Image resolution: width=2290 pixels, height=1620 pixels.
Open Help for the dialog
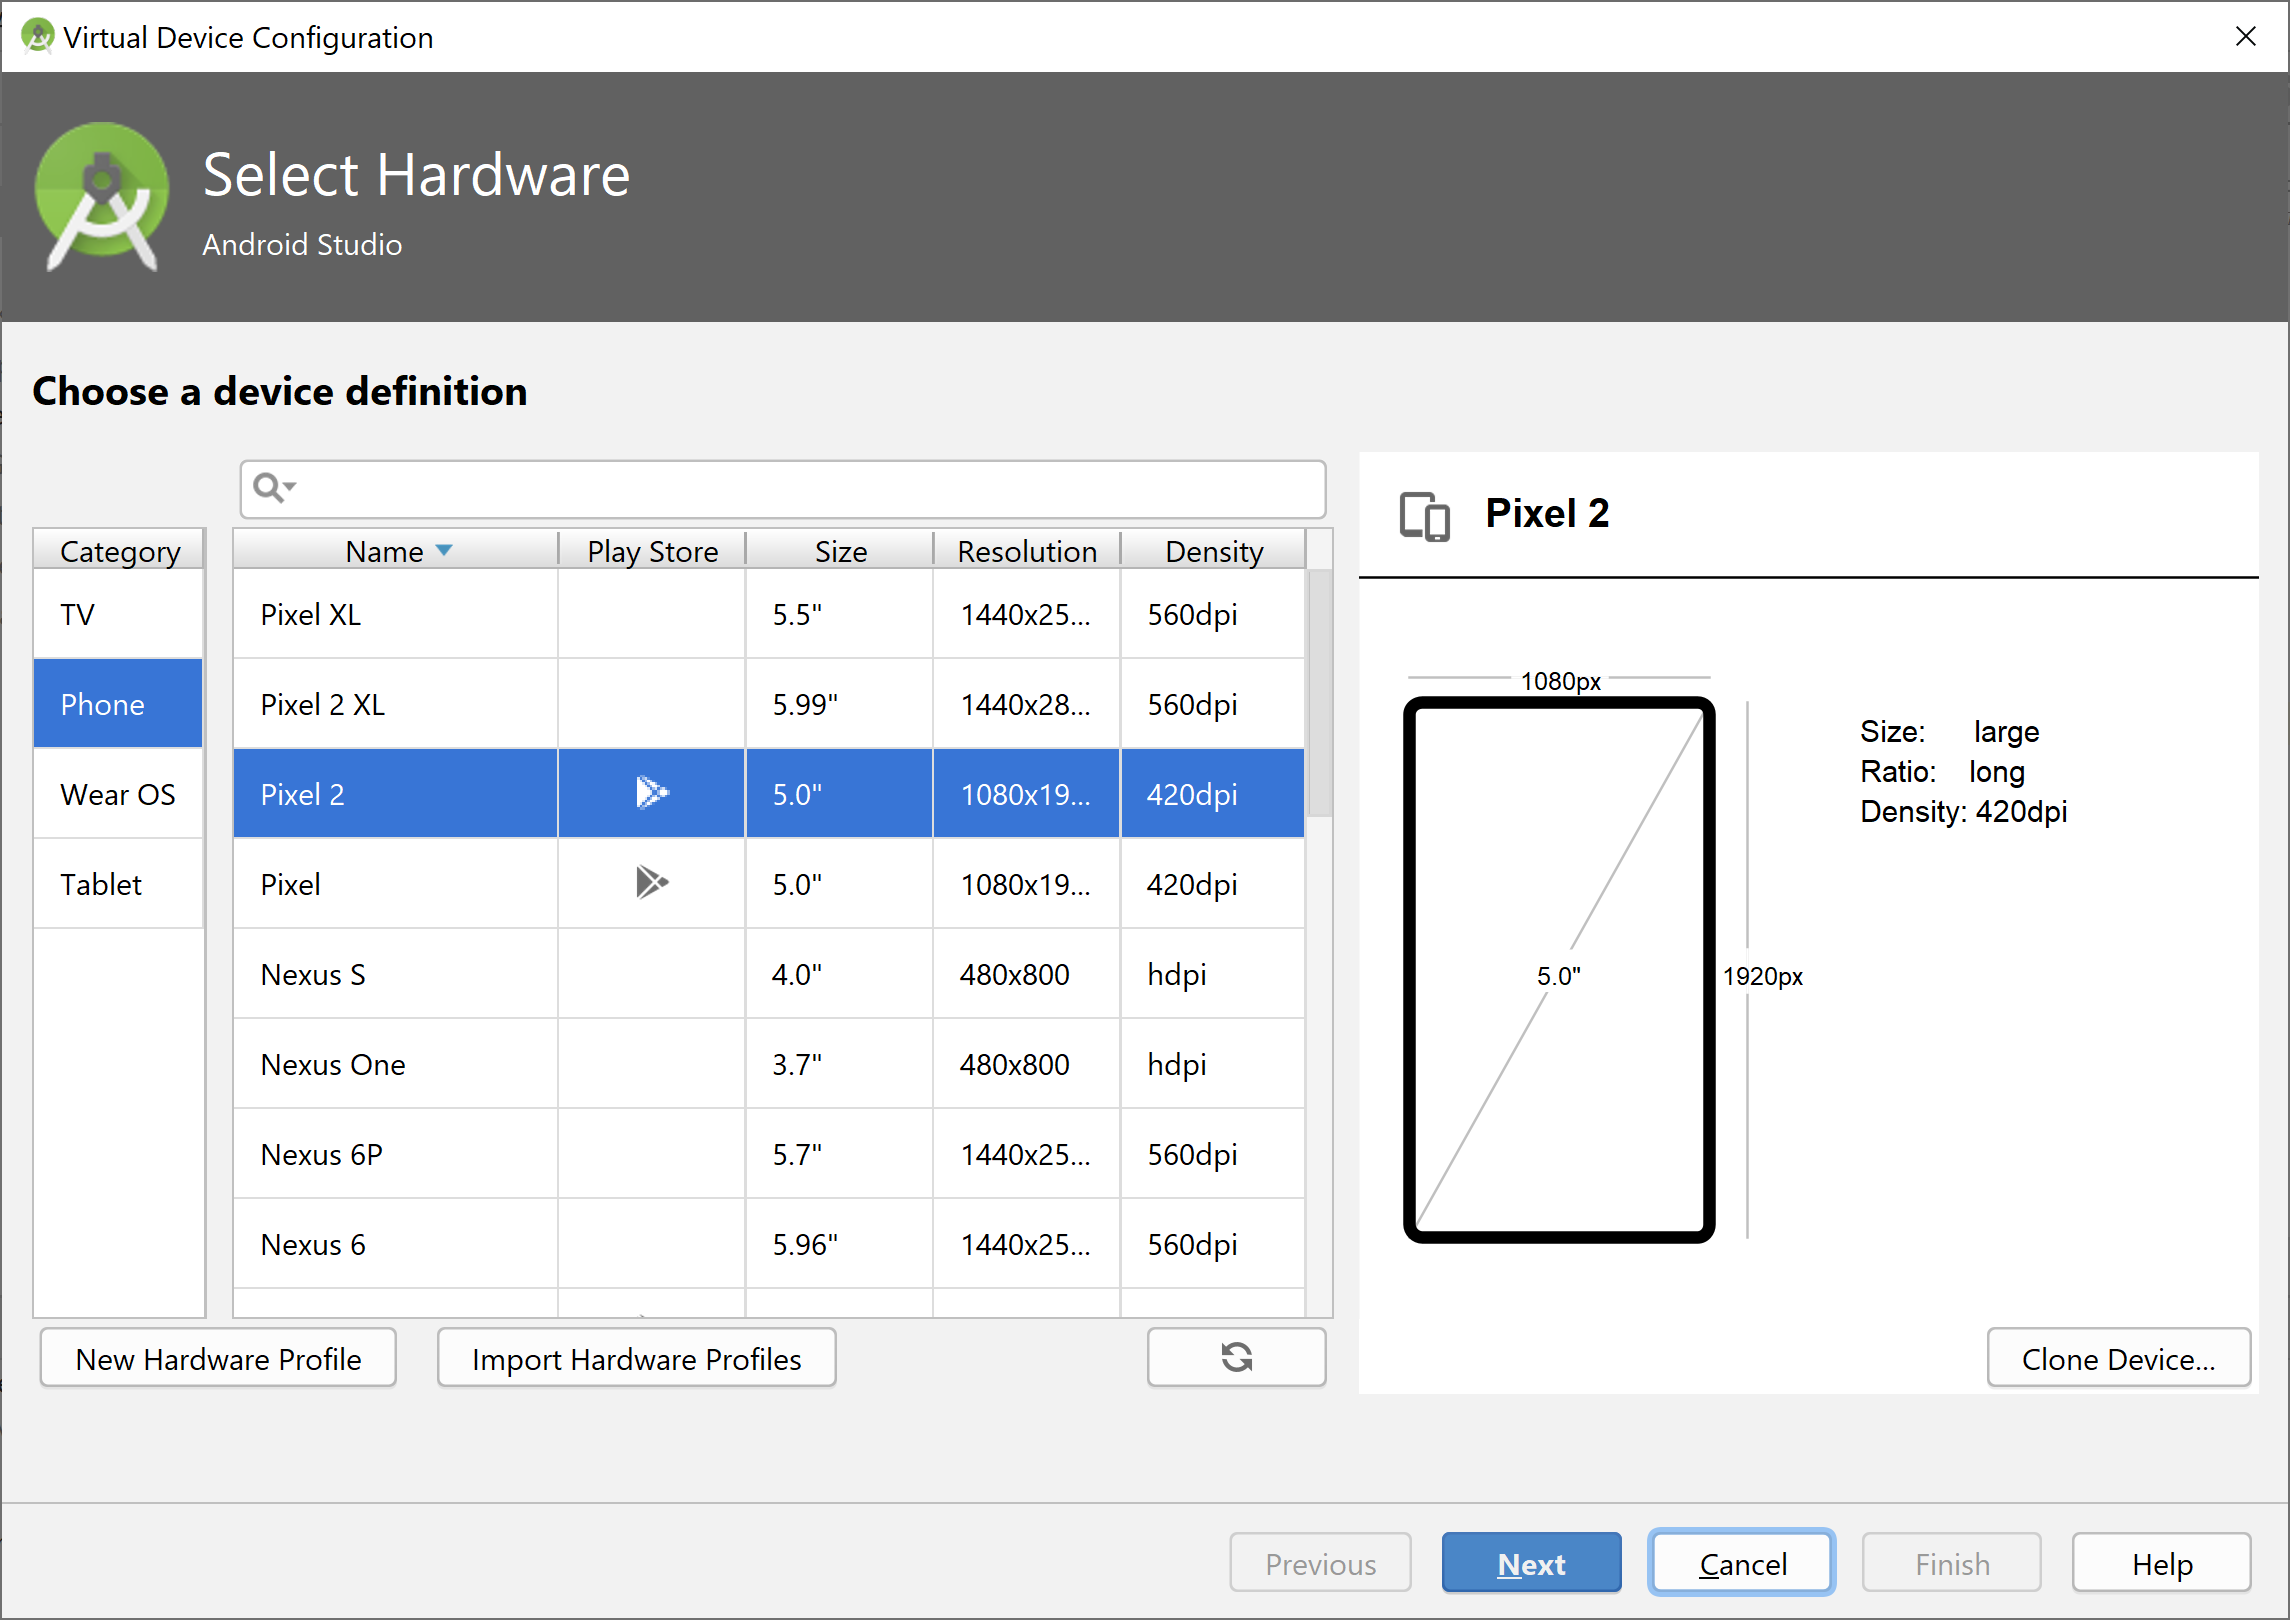[2161, 1563]
